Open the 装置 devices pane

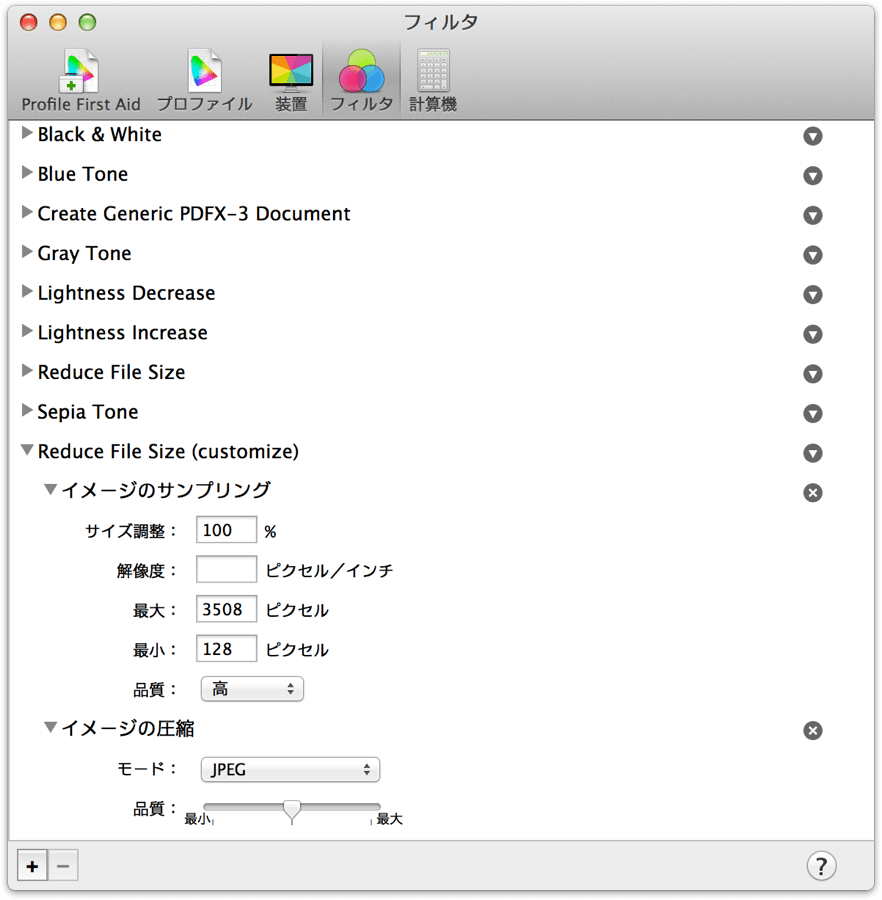tap(291, 80)
